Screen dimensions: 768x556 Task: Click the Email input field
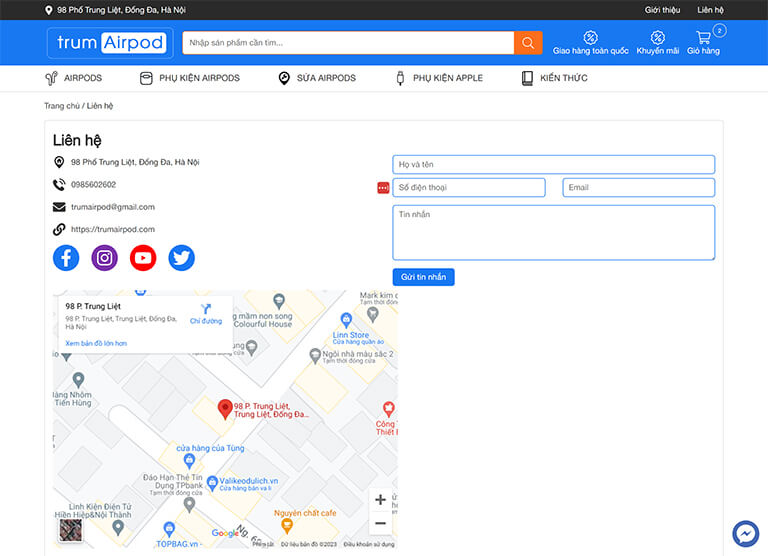click(x=638, y=187)
